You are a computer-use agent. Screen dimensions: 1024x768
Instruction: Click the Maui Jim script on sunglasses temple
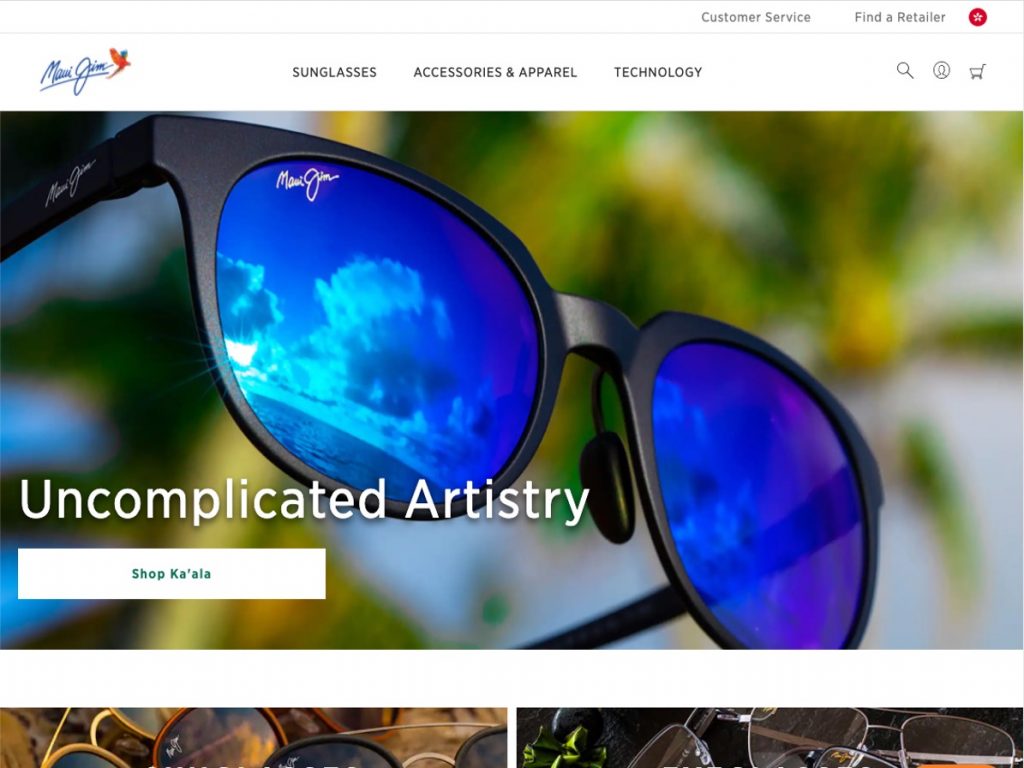70,182
